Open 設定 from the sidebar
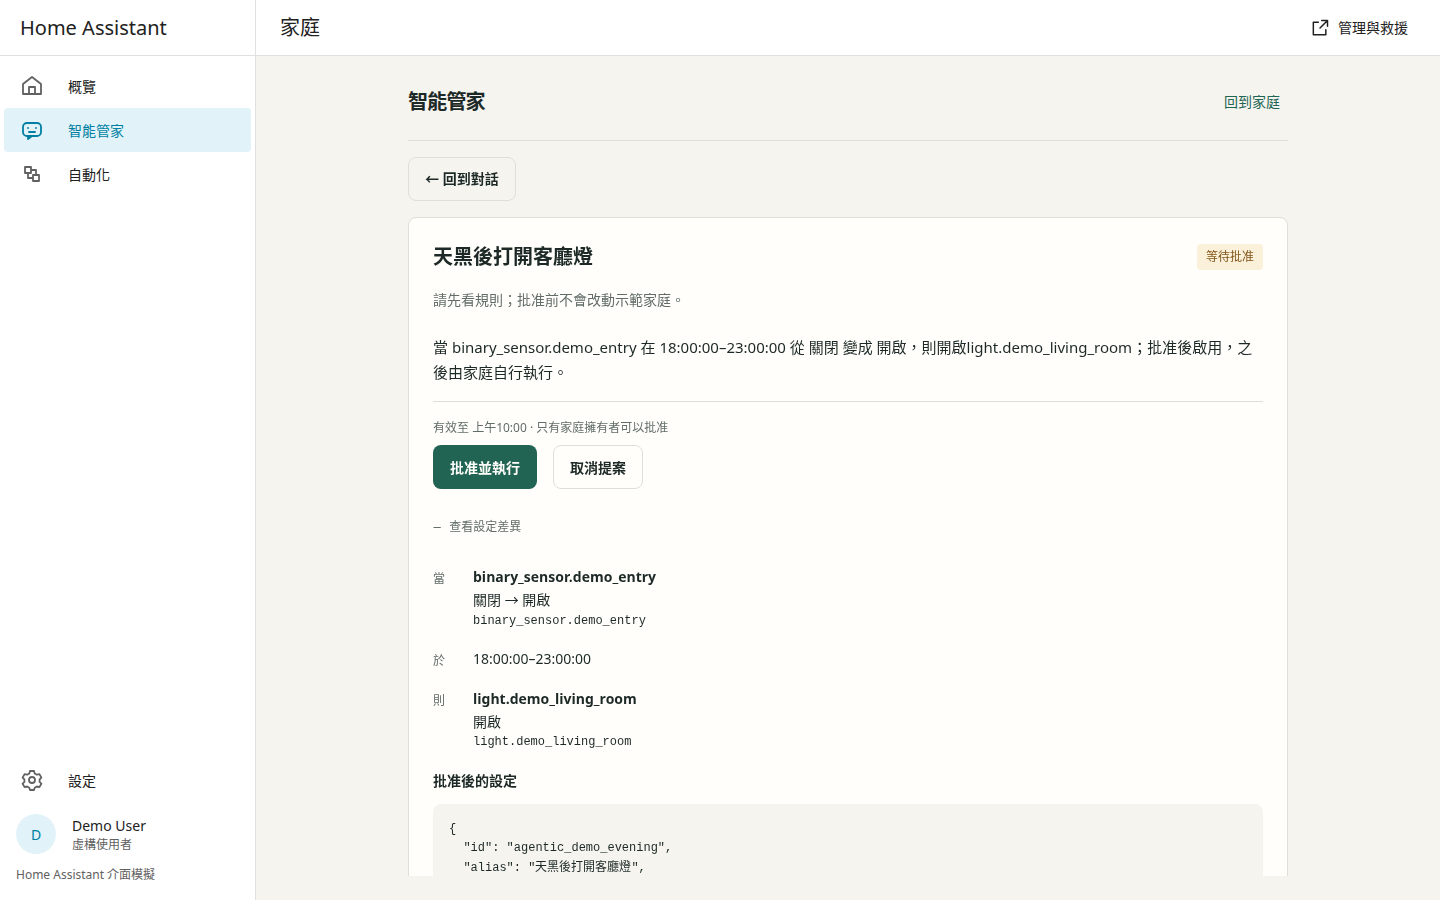Viewport: 1440px width, 900px height. tap(127, 780)
